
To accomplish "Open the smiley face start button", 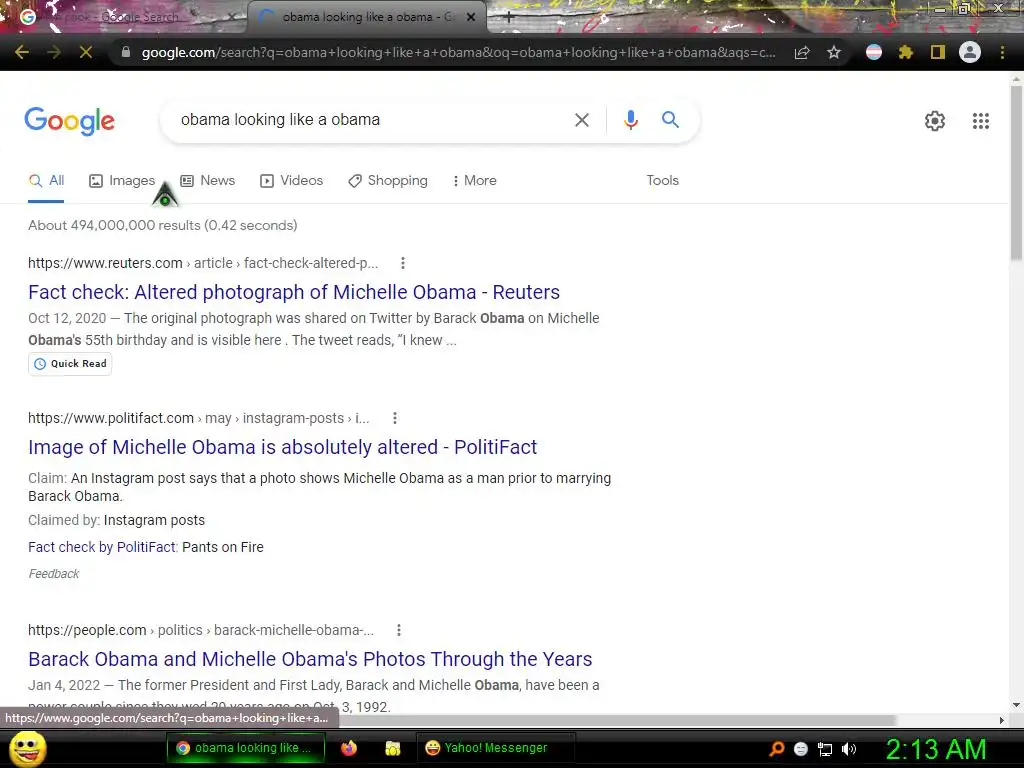I will 28,748.
